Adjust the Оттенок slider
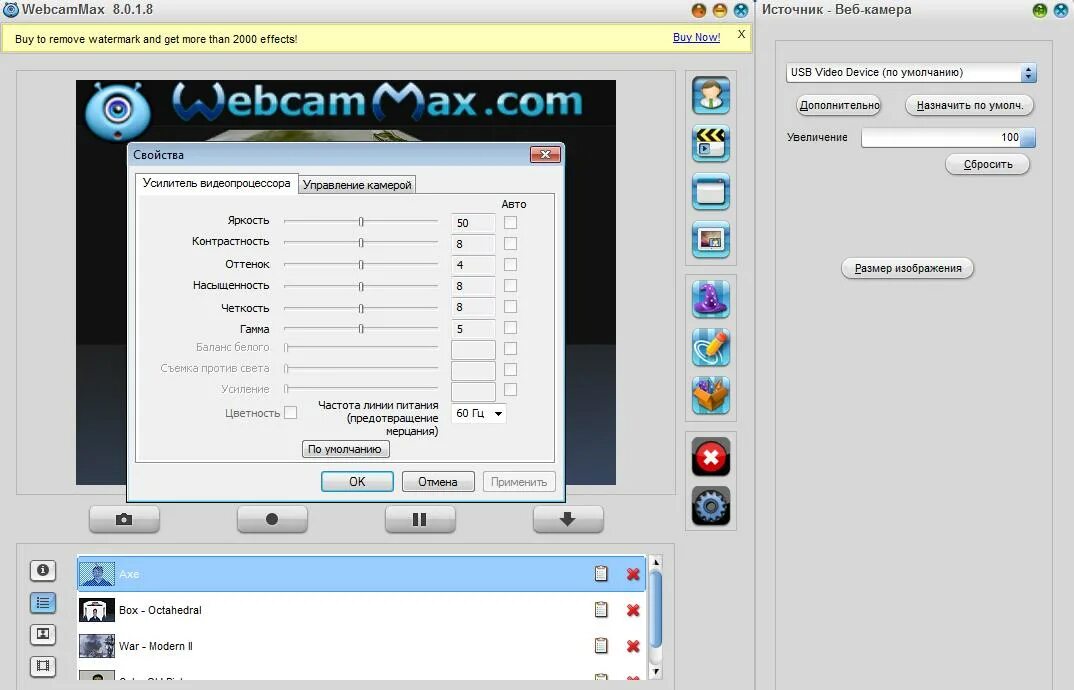The width and height of the screenshot is (1074, 690). (361, 264)
